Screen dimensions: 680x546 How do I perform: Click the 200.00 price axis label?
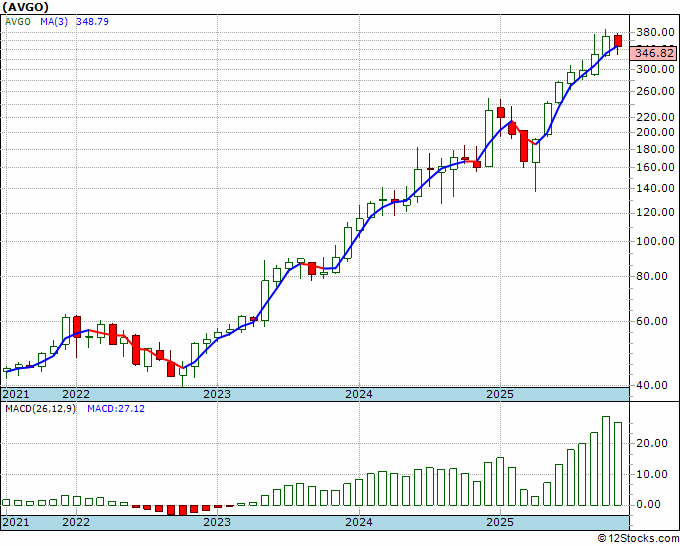point(655,132)
